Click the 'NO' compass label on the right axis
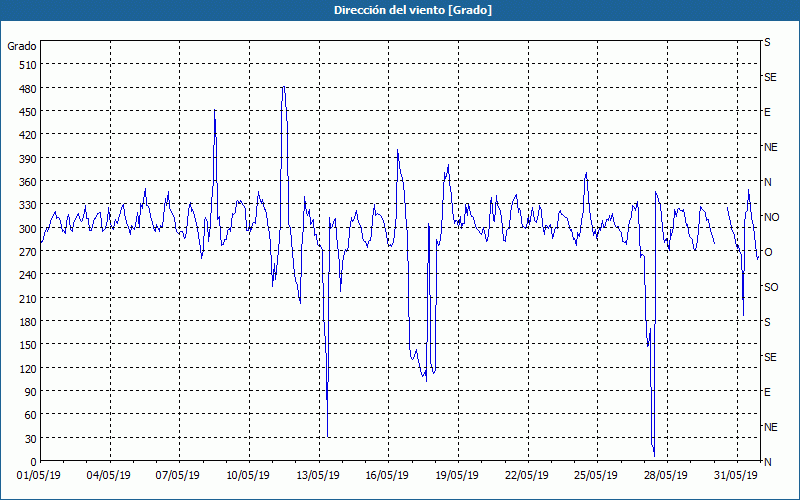This screenshot has width=800, height=500. (x=771, y=217)
